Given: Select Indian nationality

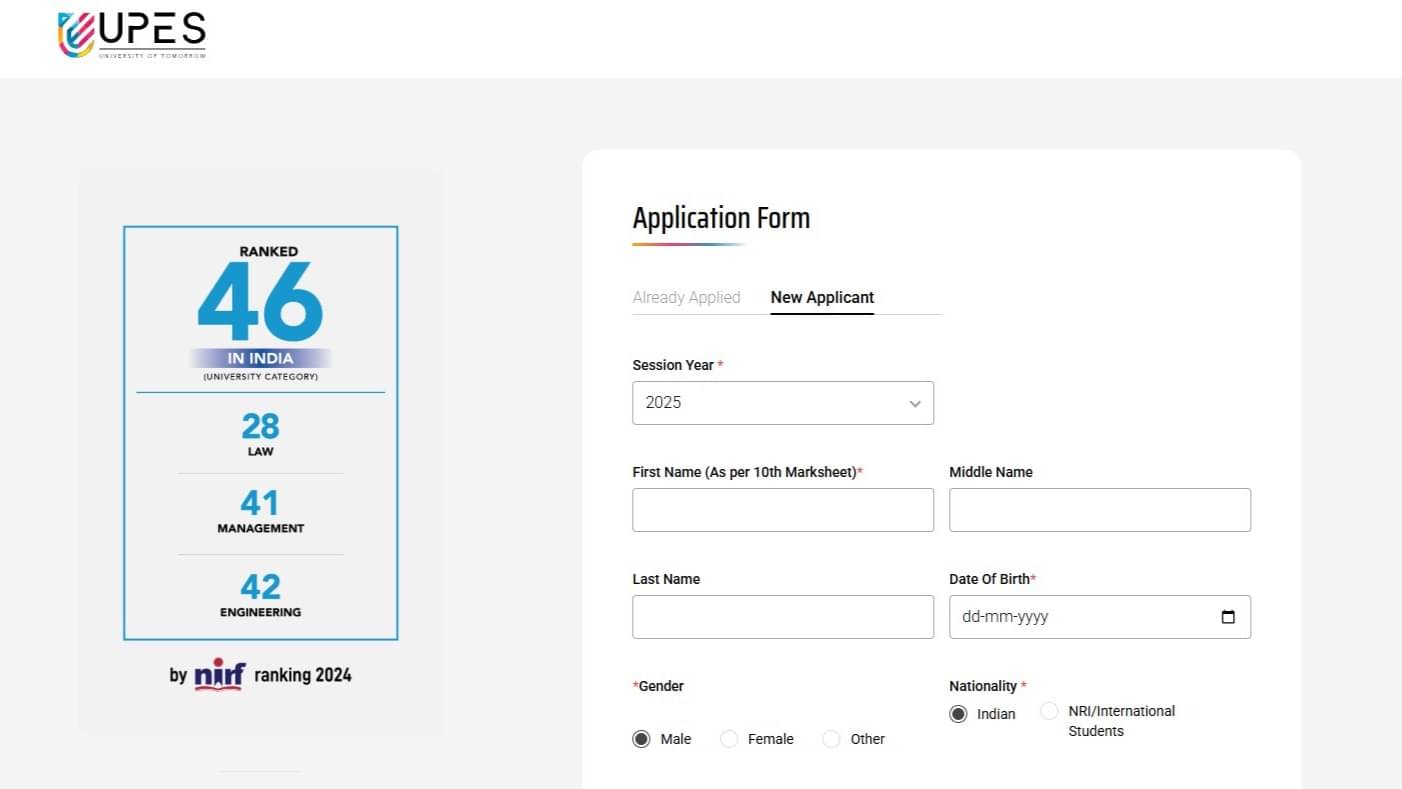Looking at the screenshot, I should click(958, 714).
